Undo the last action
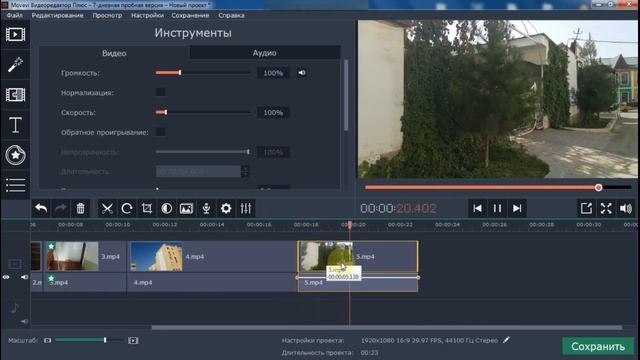The width and height of the screenshot is (640, 360). pyautogui.click(x=41, y=209)
